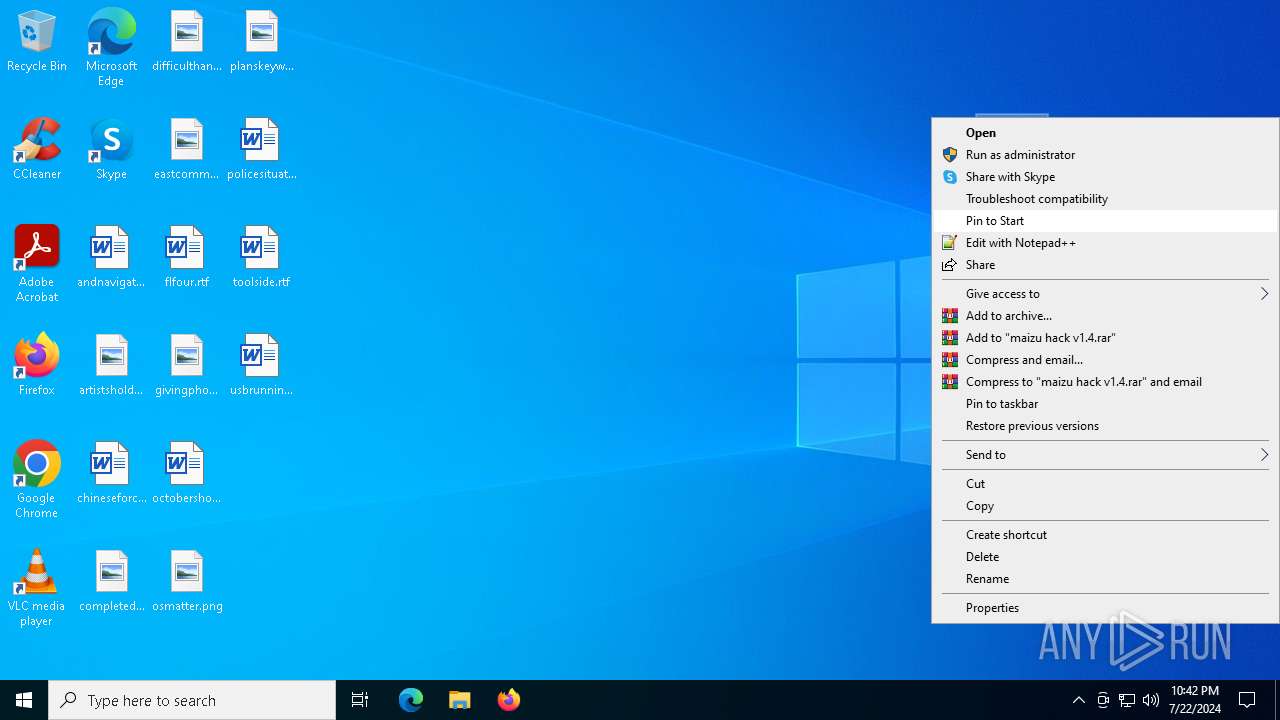Select the flfour.rtf document
Screen dimensions: 1280x720
point(187,258)
